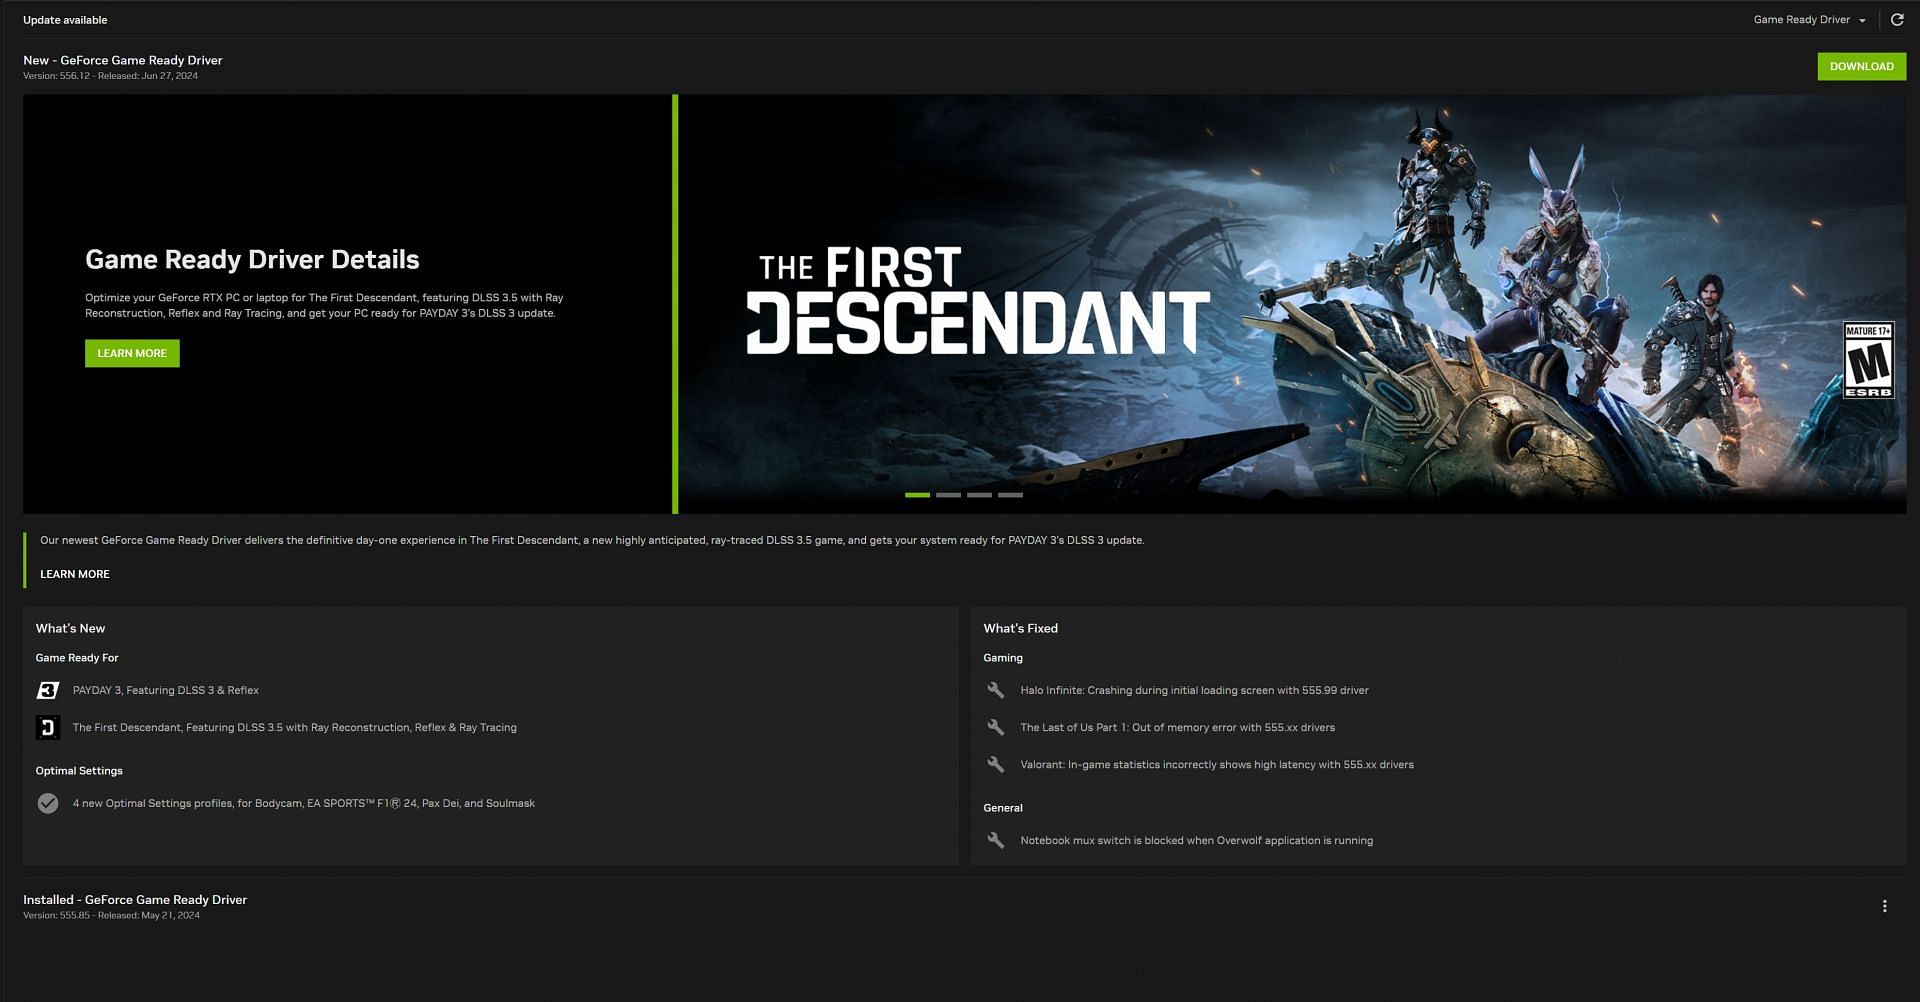Click the LEARN MORE link below banner
Screen dimensions: 1920x1002
click(x=75, y=574)
